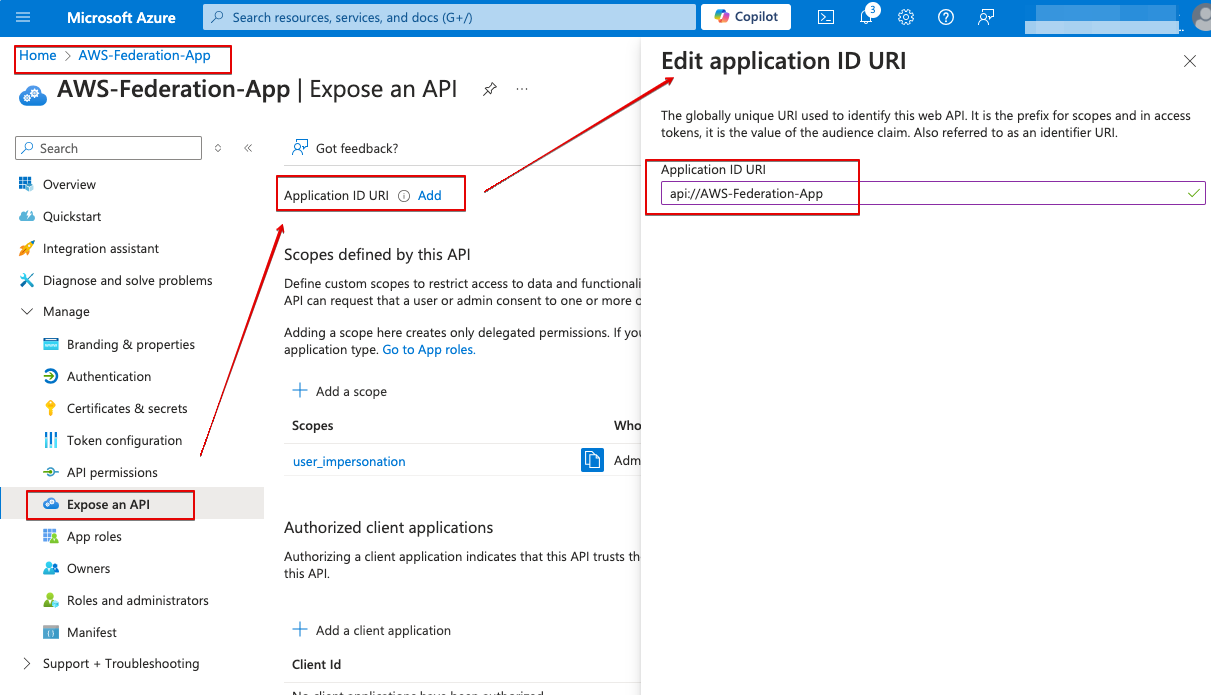This screenshot has width=1211, height=695.
Task: Click the Application ID URI info icon
Action: pos(404,196)
